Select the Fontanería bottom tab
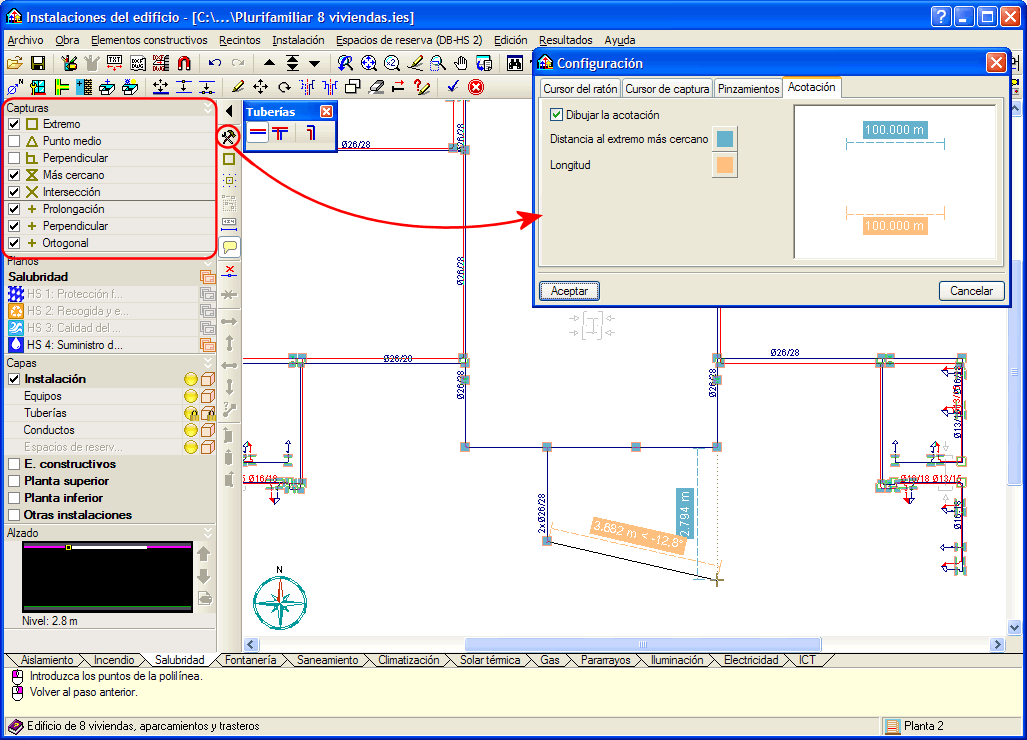The width and height of the screenshot is (1027, 740). pos(251,660)
